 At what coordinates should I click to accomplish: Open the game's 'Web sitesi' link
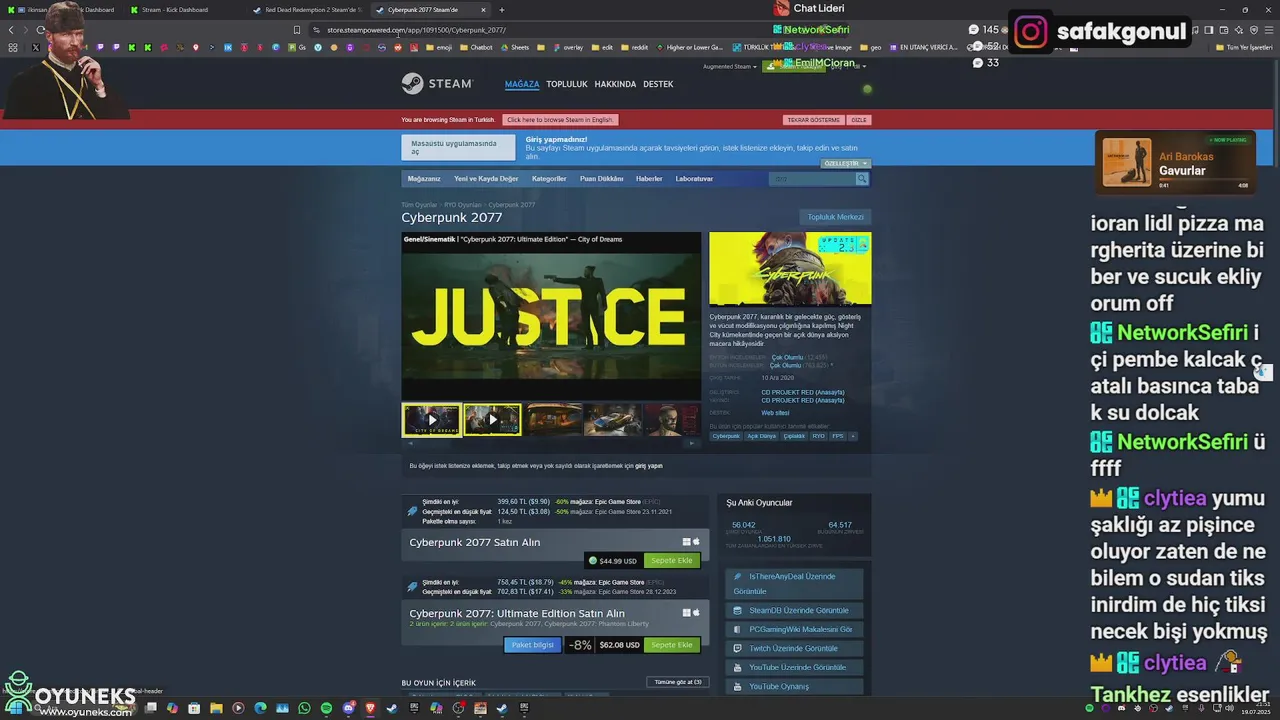(775, 413)
